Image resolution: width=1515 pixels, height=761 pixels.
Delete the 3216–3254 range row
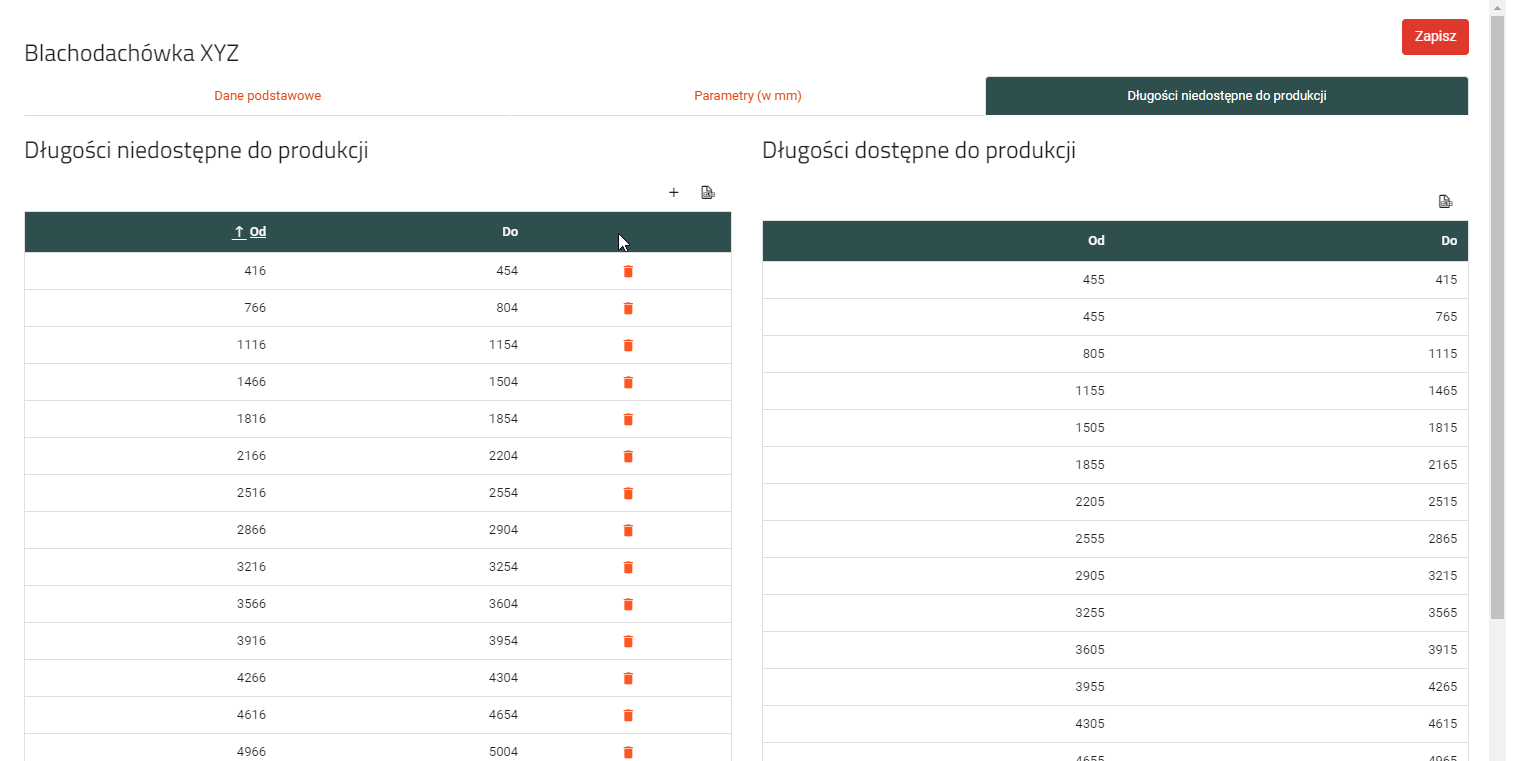pos(628,567)
